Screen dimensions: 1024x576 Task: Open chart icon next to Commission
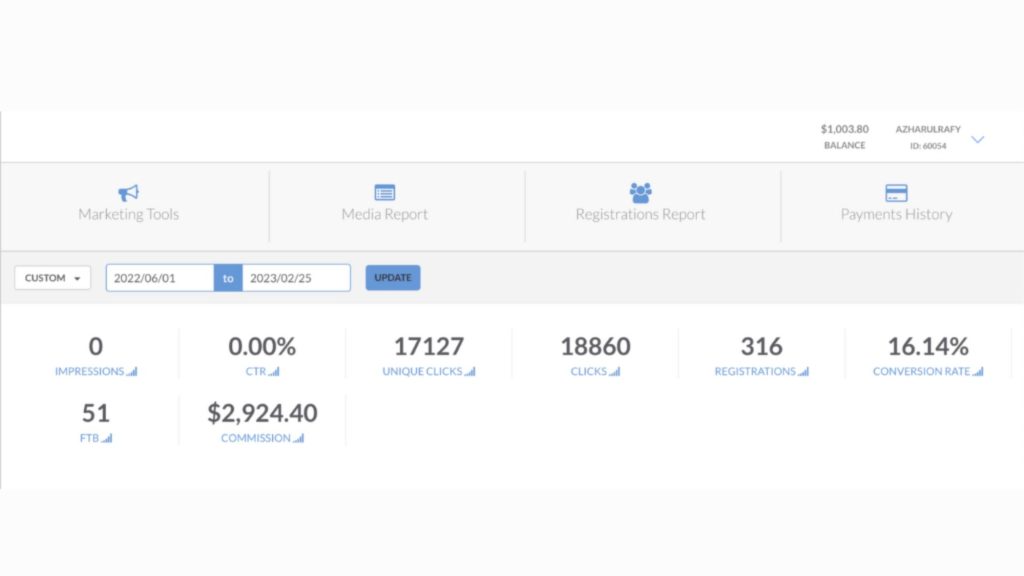coord(298,439)
